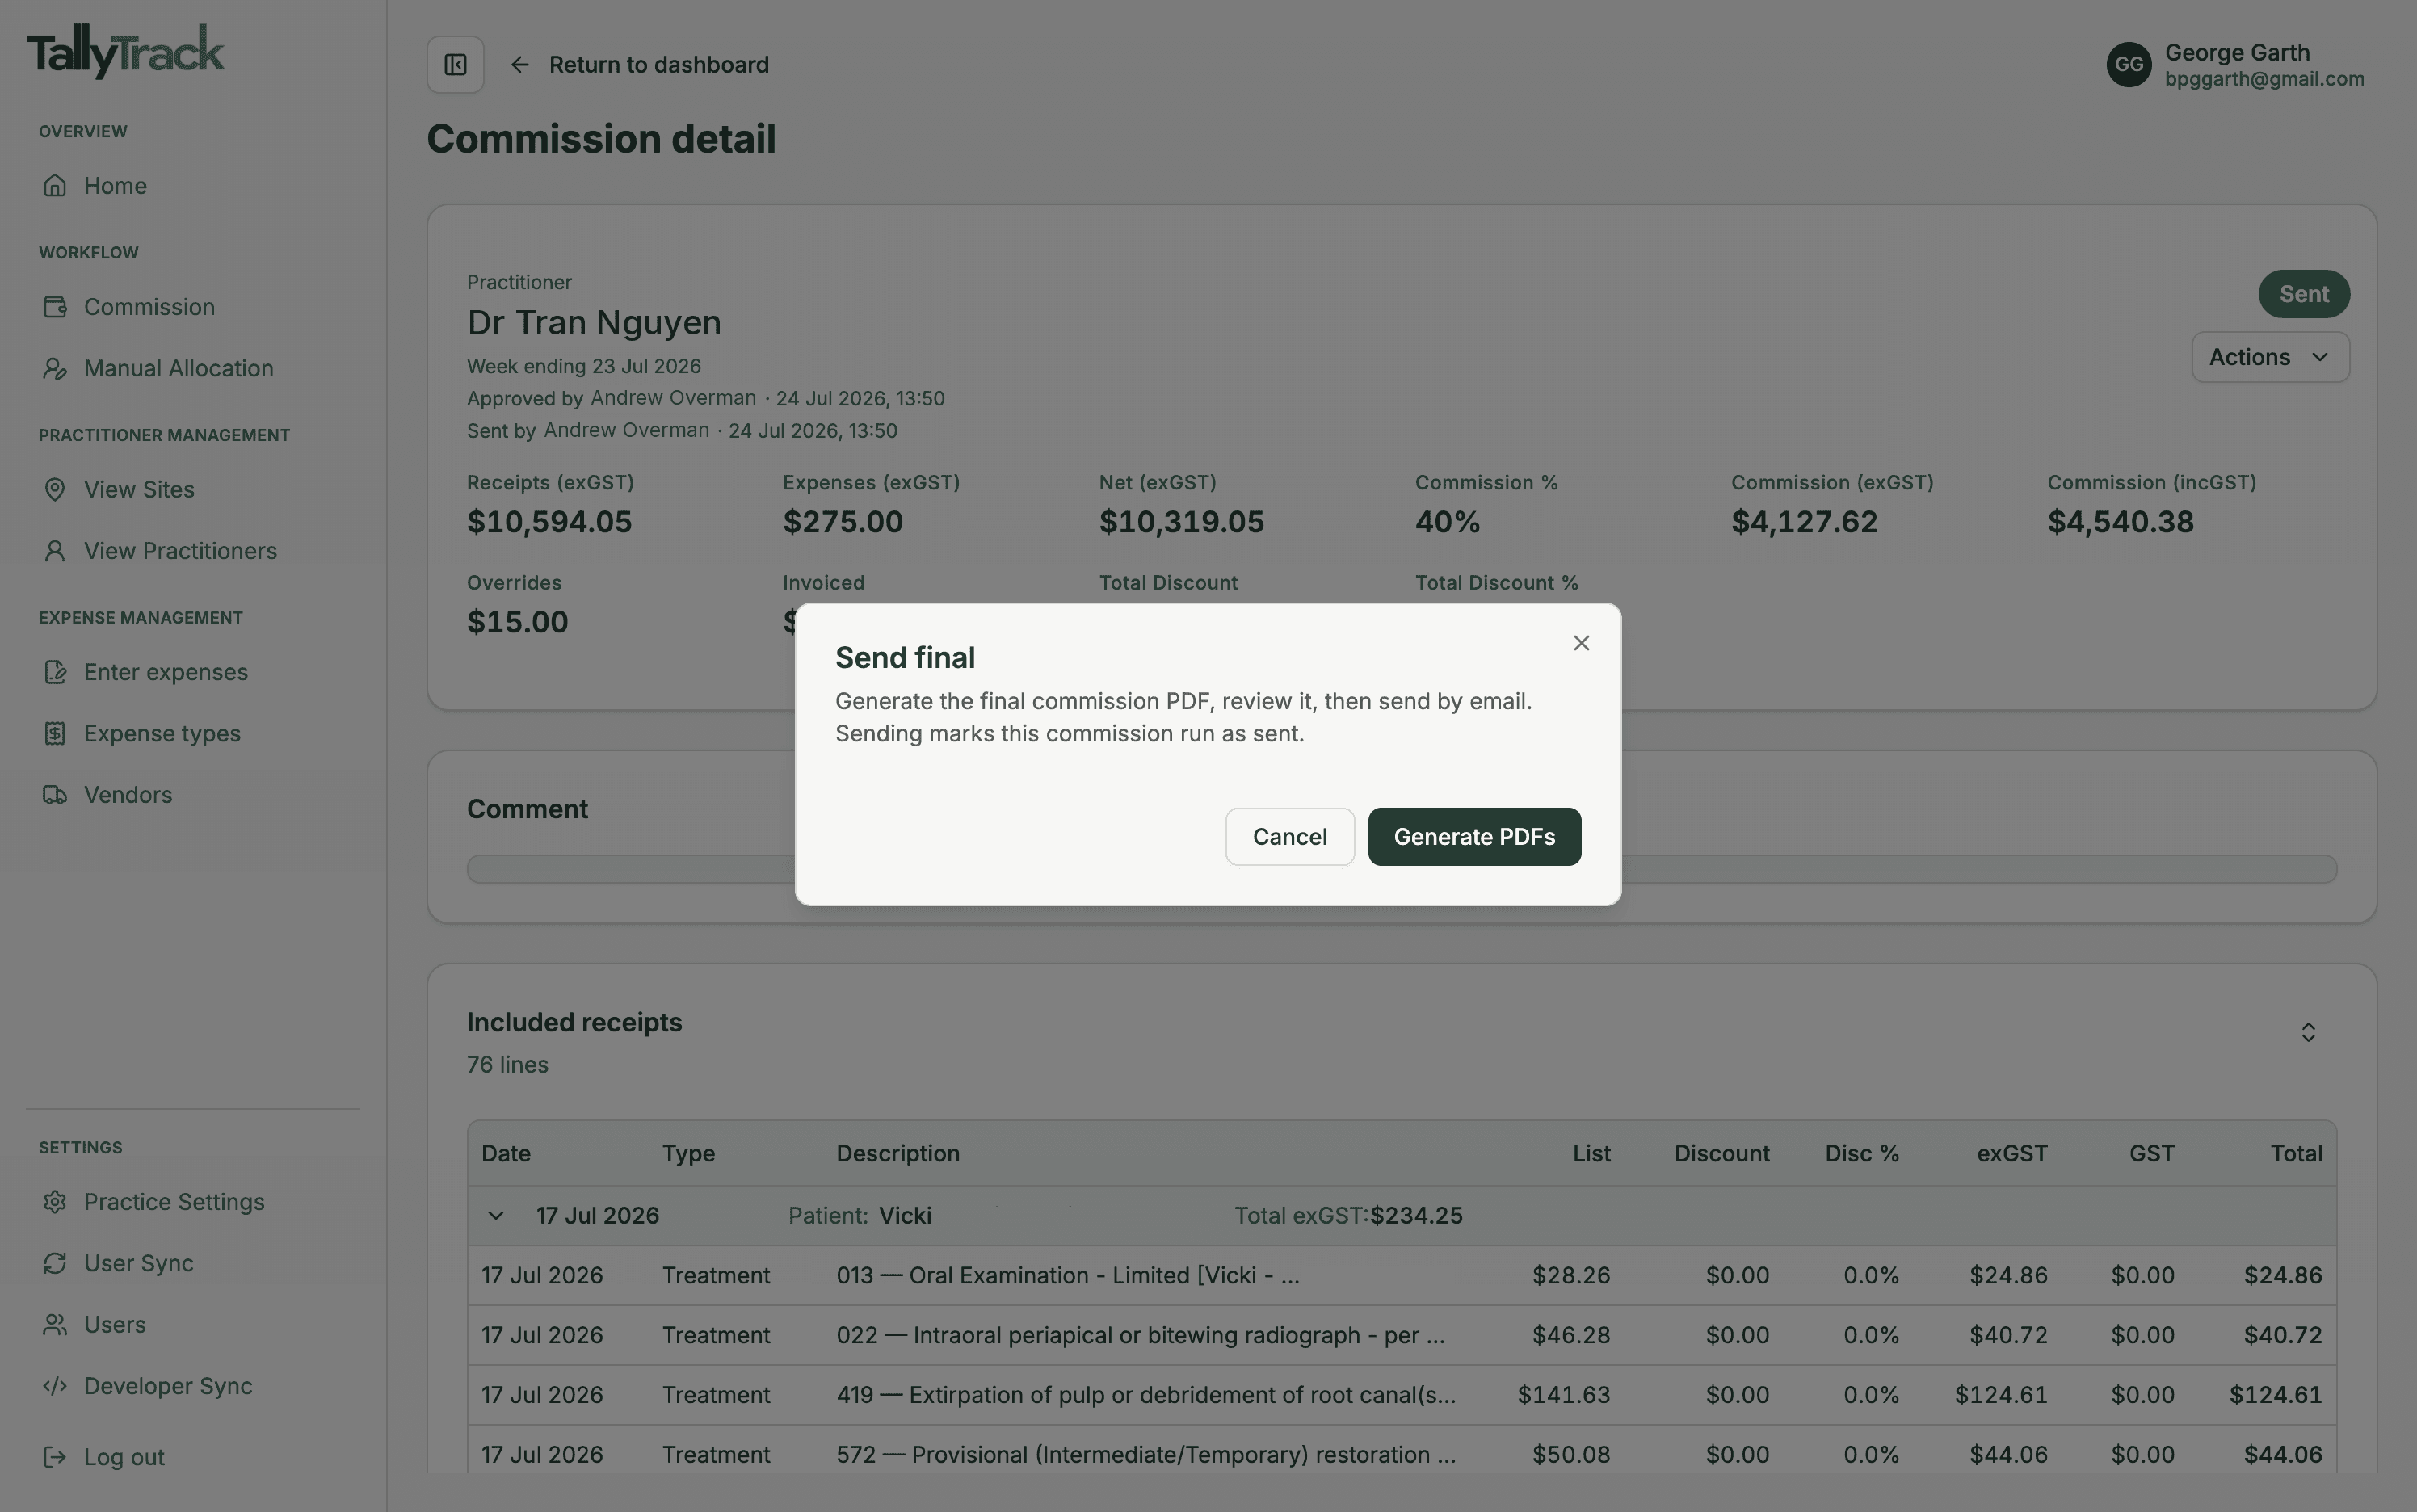Collapse the 17 Jul 2026 Vicki group
2417x1512 pixels.
(495, 1216)
